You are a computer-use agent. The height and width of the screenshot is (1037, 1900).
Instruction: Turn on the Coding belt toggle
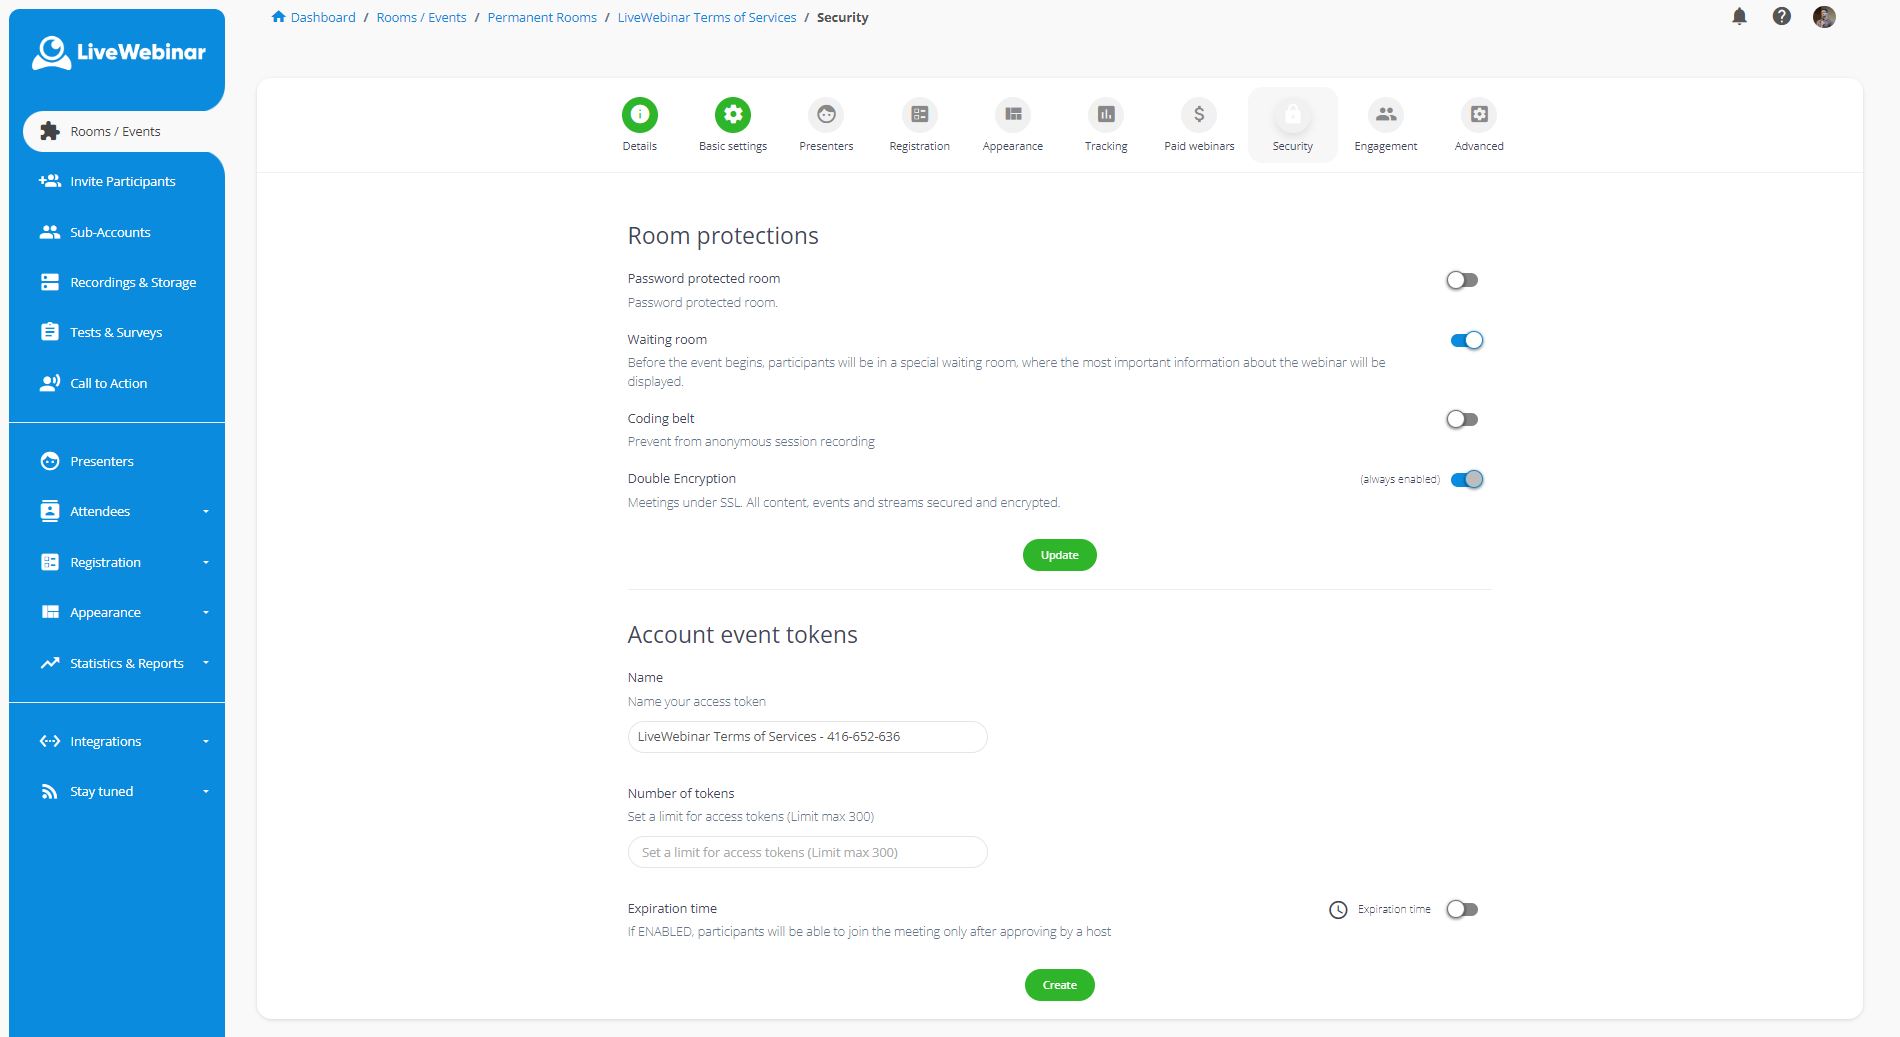point(1462,419)
